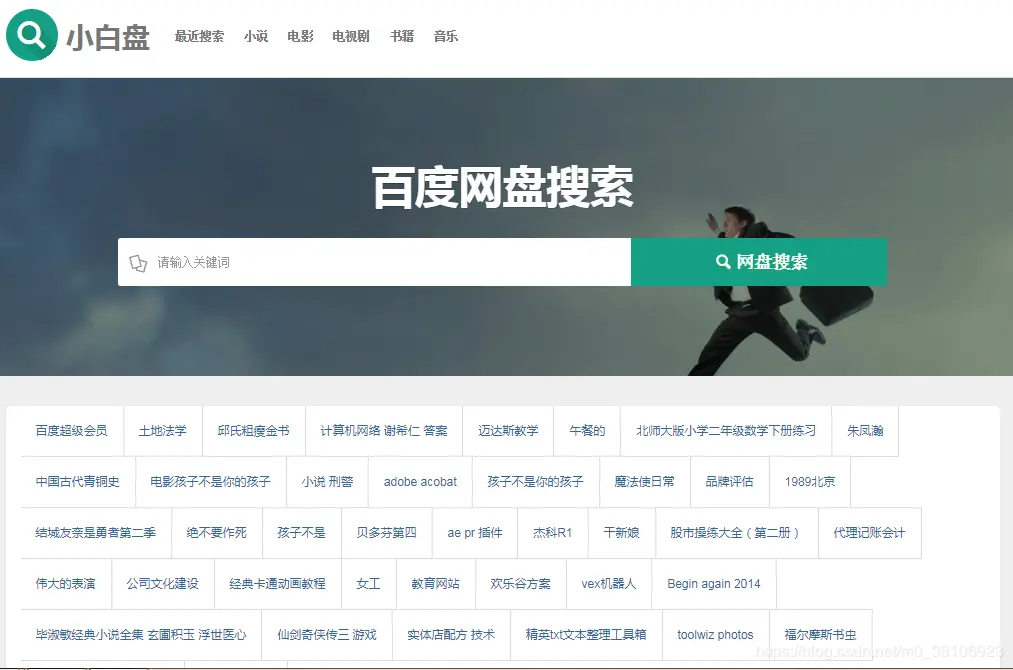The width and height of the screenshot is (1013, 670).
Task: Open the 书籍 navigation item
Action: click(x=402, y=36)
